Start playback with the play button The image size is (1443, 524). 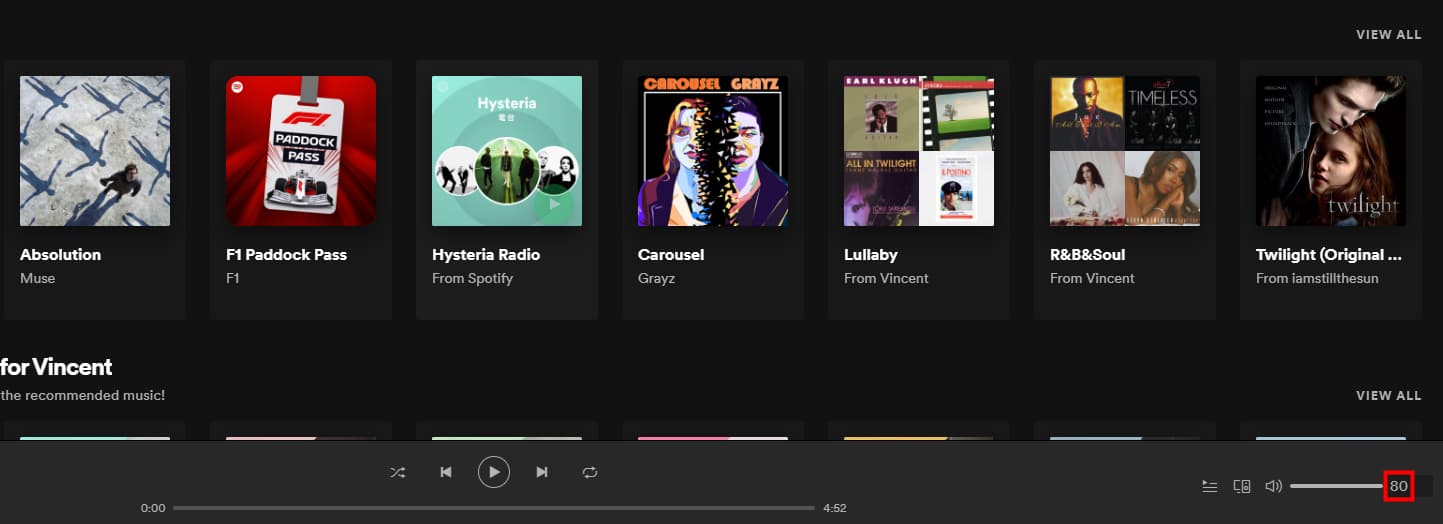pos(494,471)
